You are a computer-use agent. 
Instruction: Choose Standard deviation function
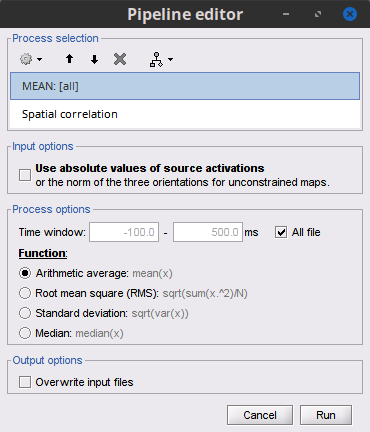pyautogui.click(x=25, y=313)
